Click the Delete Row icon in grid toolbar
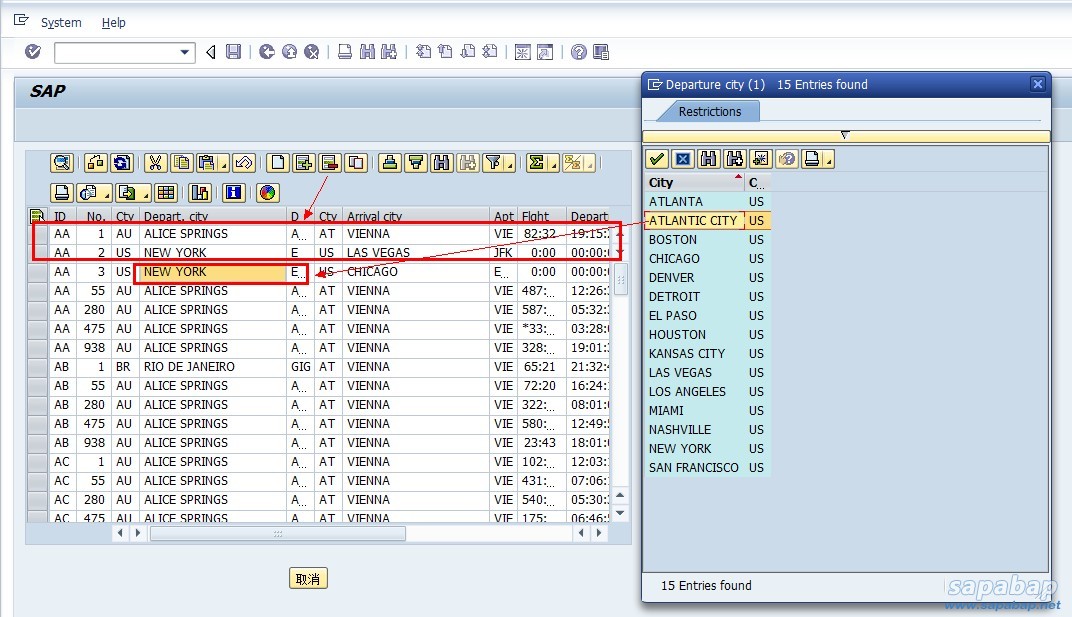Viewport: 1072px width, 617px height. [329, 163]
